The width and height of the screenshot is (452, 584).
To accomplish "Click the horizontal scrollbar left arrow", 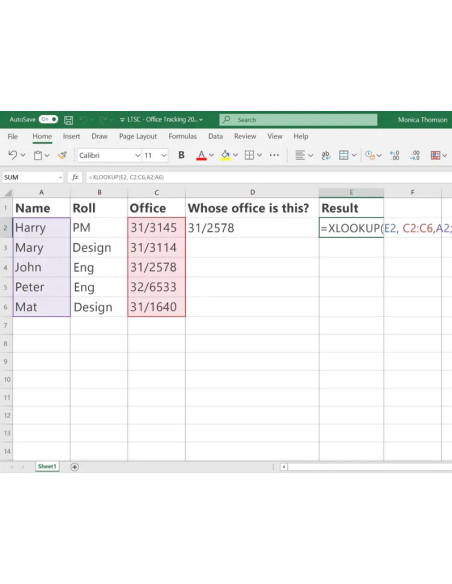I will 284,467.
